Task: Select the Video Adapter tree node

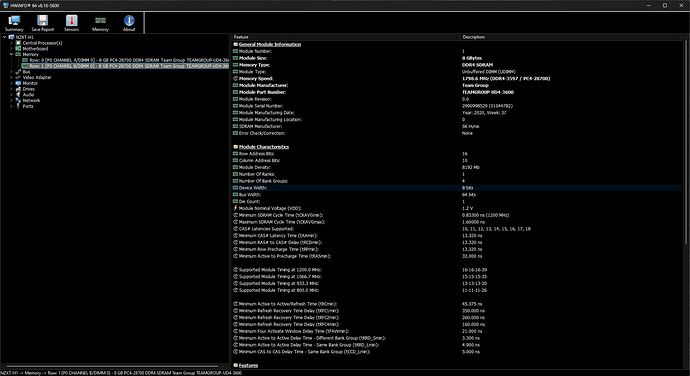Action: click(37, 77)
